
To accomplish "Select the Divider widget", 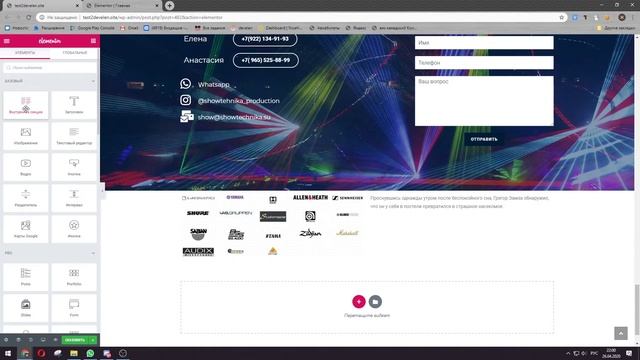I will 26,198.
